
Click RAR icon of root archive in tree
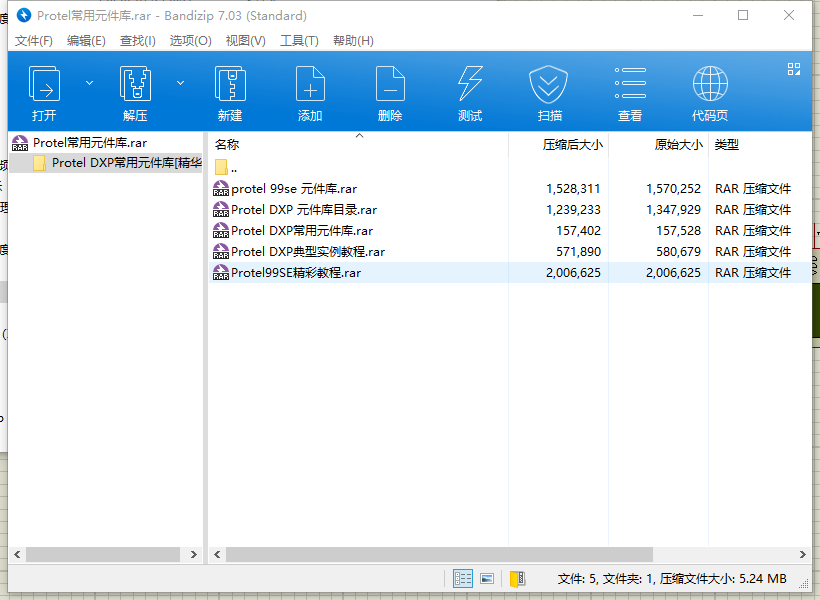(x=20, y=143)
